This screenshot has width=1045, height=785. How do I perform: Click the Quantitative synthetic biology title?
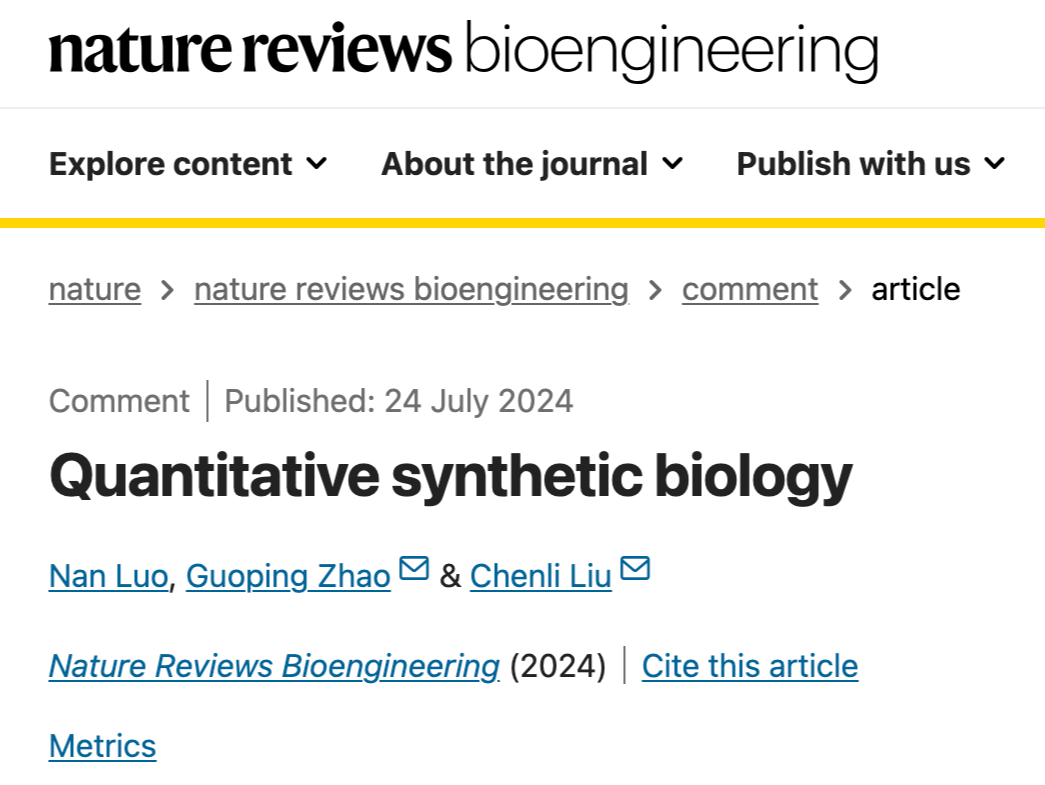(451, 477)
